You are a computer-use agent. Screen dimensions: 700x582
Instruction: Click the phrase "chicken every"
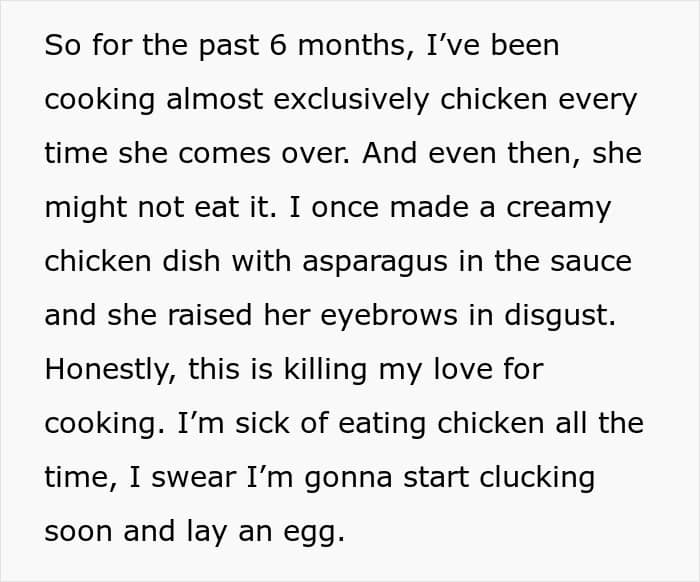[x=538, y=100]
